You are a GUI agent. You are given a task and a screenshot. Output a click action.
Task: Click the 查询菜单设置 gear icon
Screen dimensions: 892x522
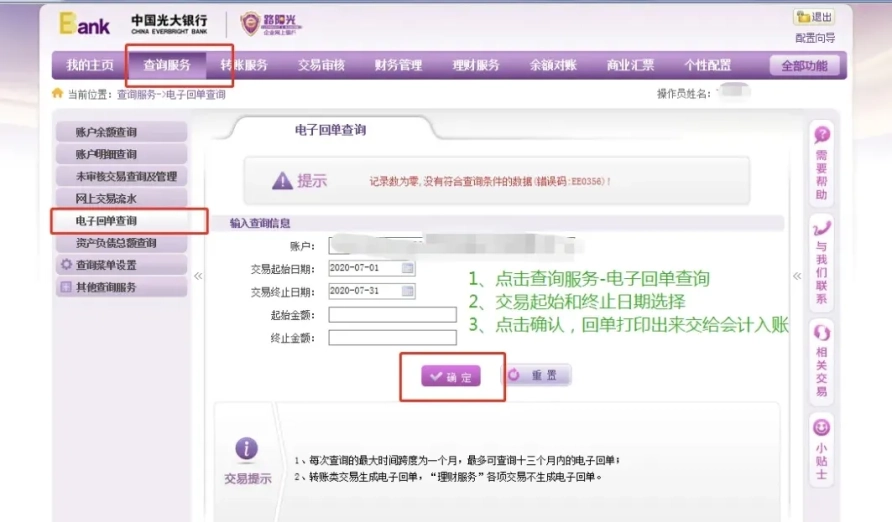pos(66,264)
